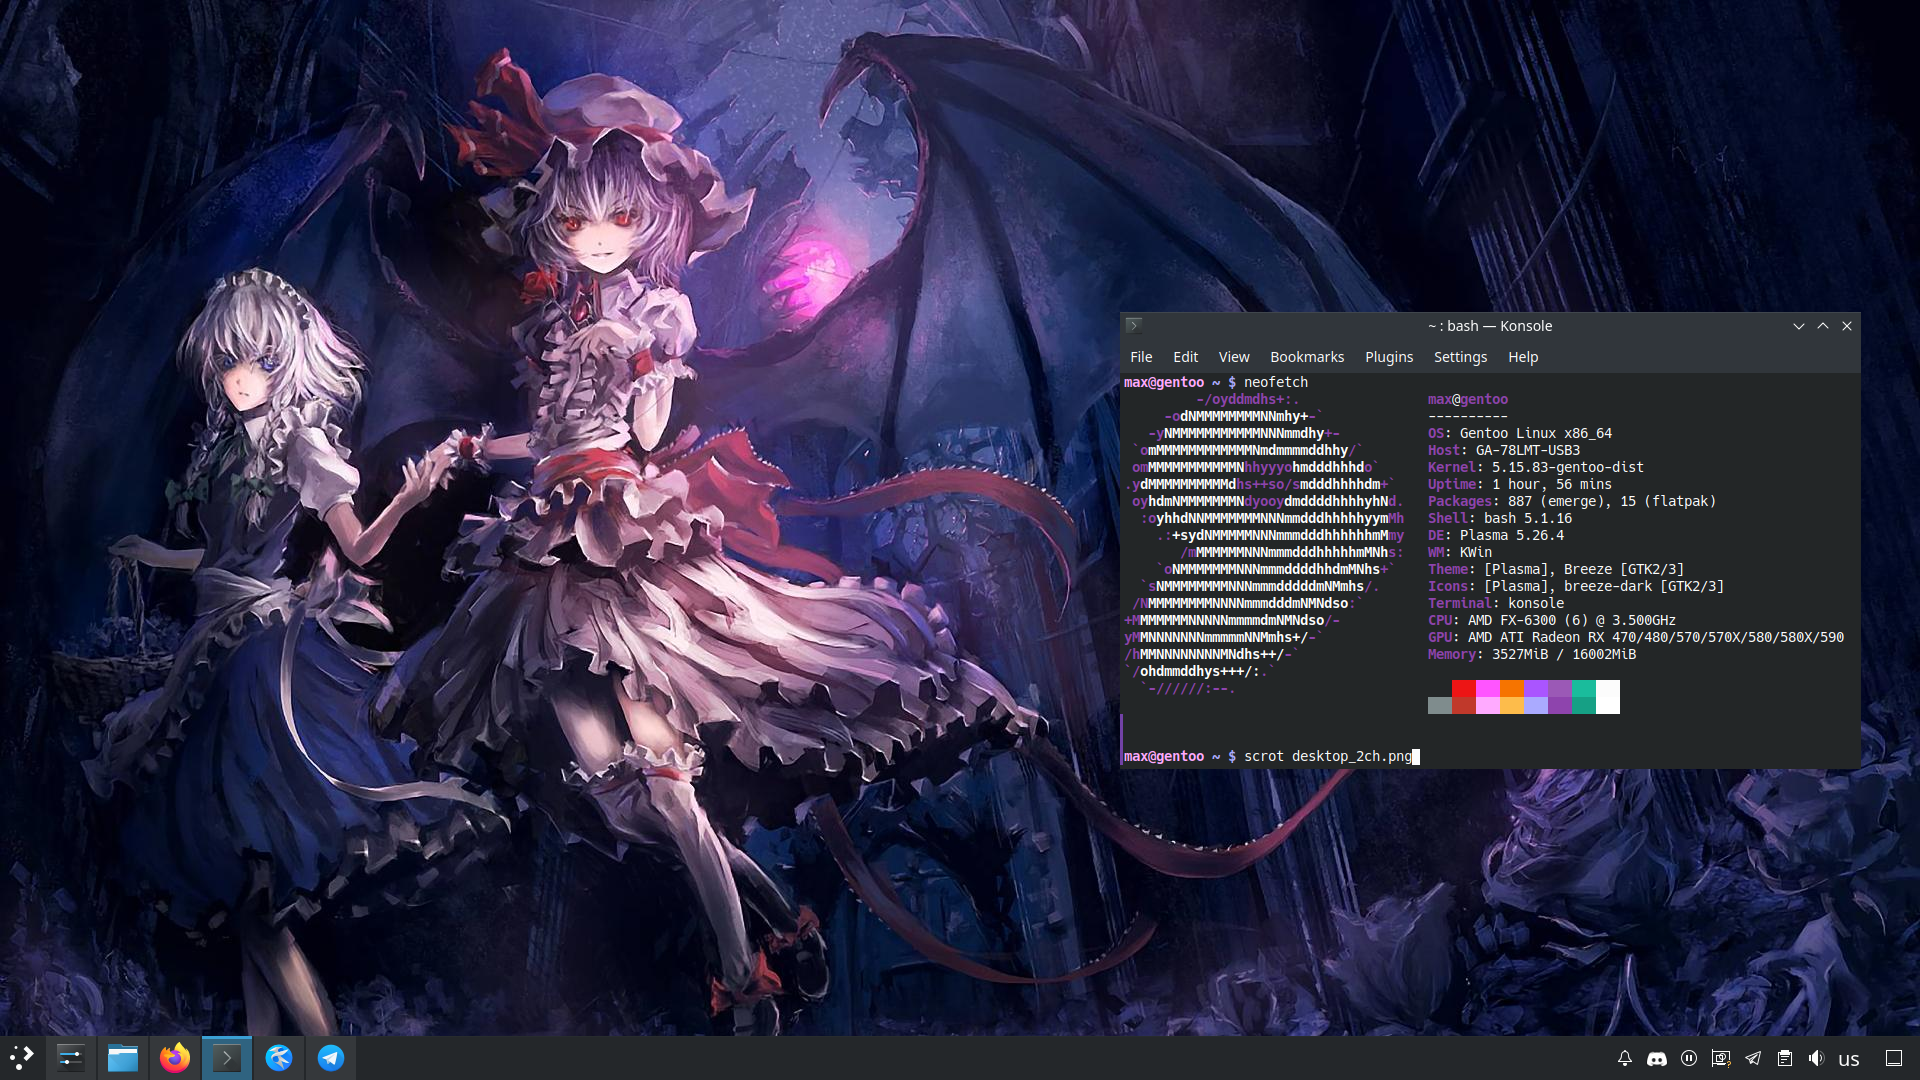Click the Show Desktop button
The height and width of the screenshot is (1080, 1920).
point(1894,1058)
